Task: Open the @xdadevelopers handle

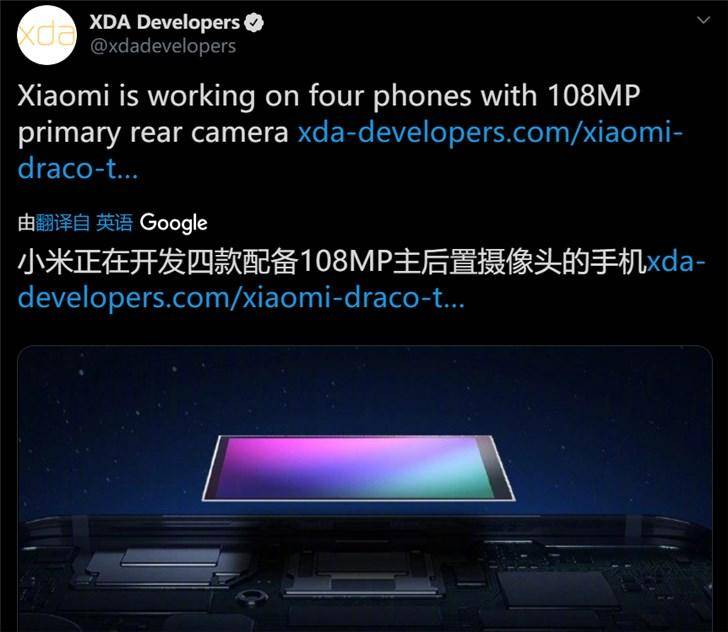Action: click(x=163, y=46)
